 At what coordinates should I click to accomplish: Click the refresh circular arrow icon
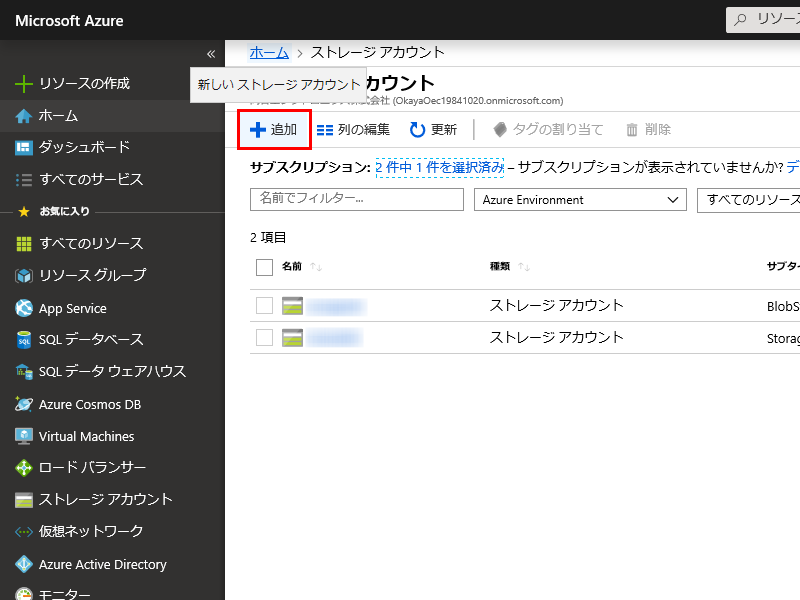[x=417, y=130]
